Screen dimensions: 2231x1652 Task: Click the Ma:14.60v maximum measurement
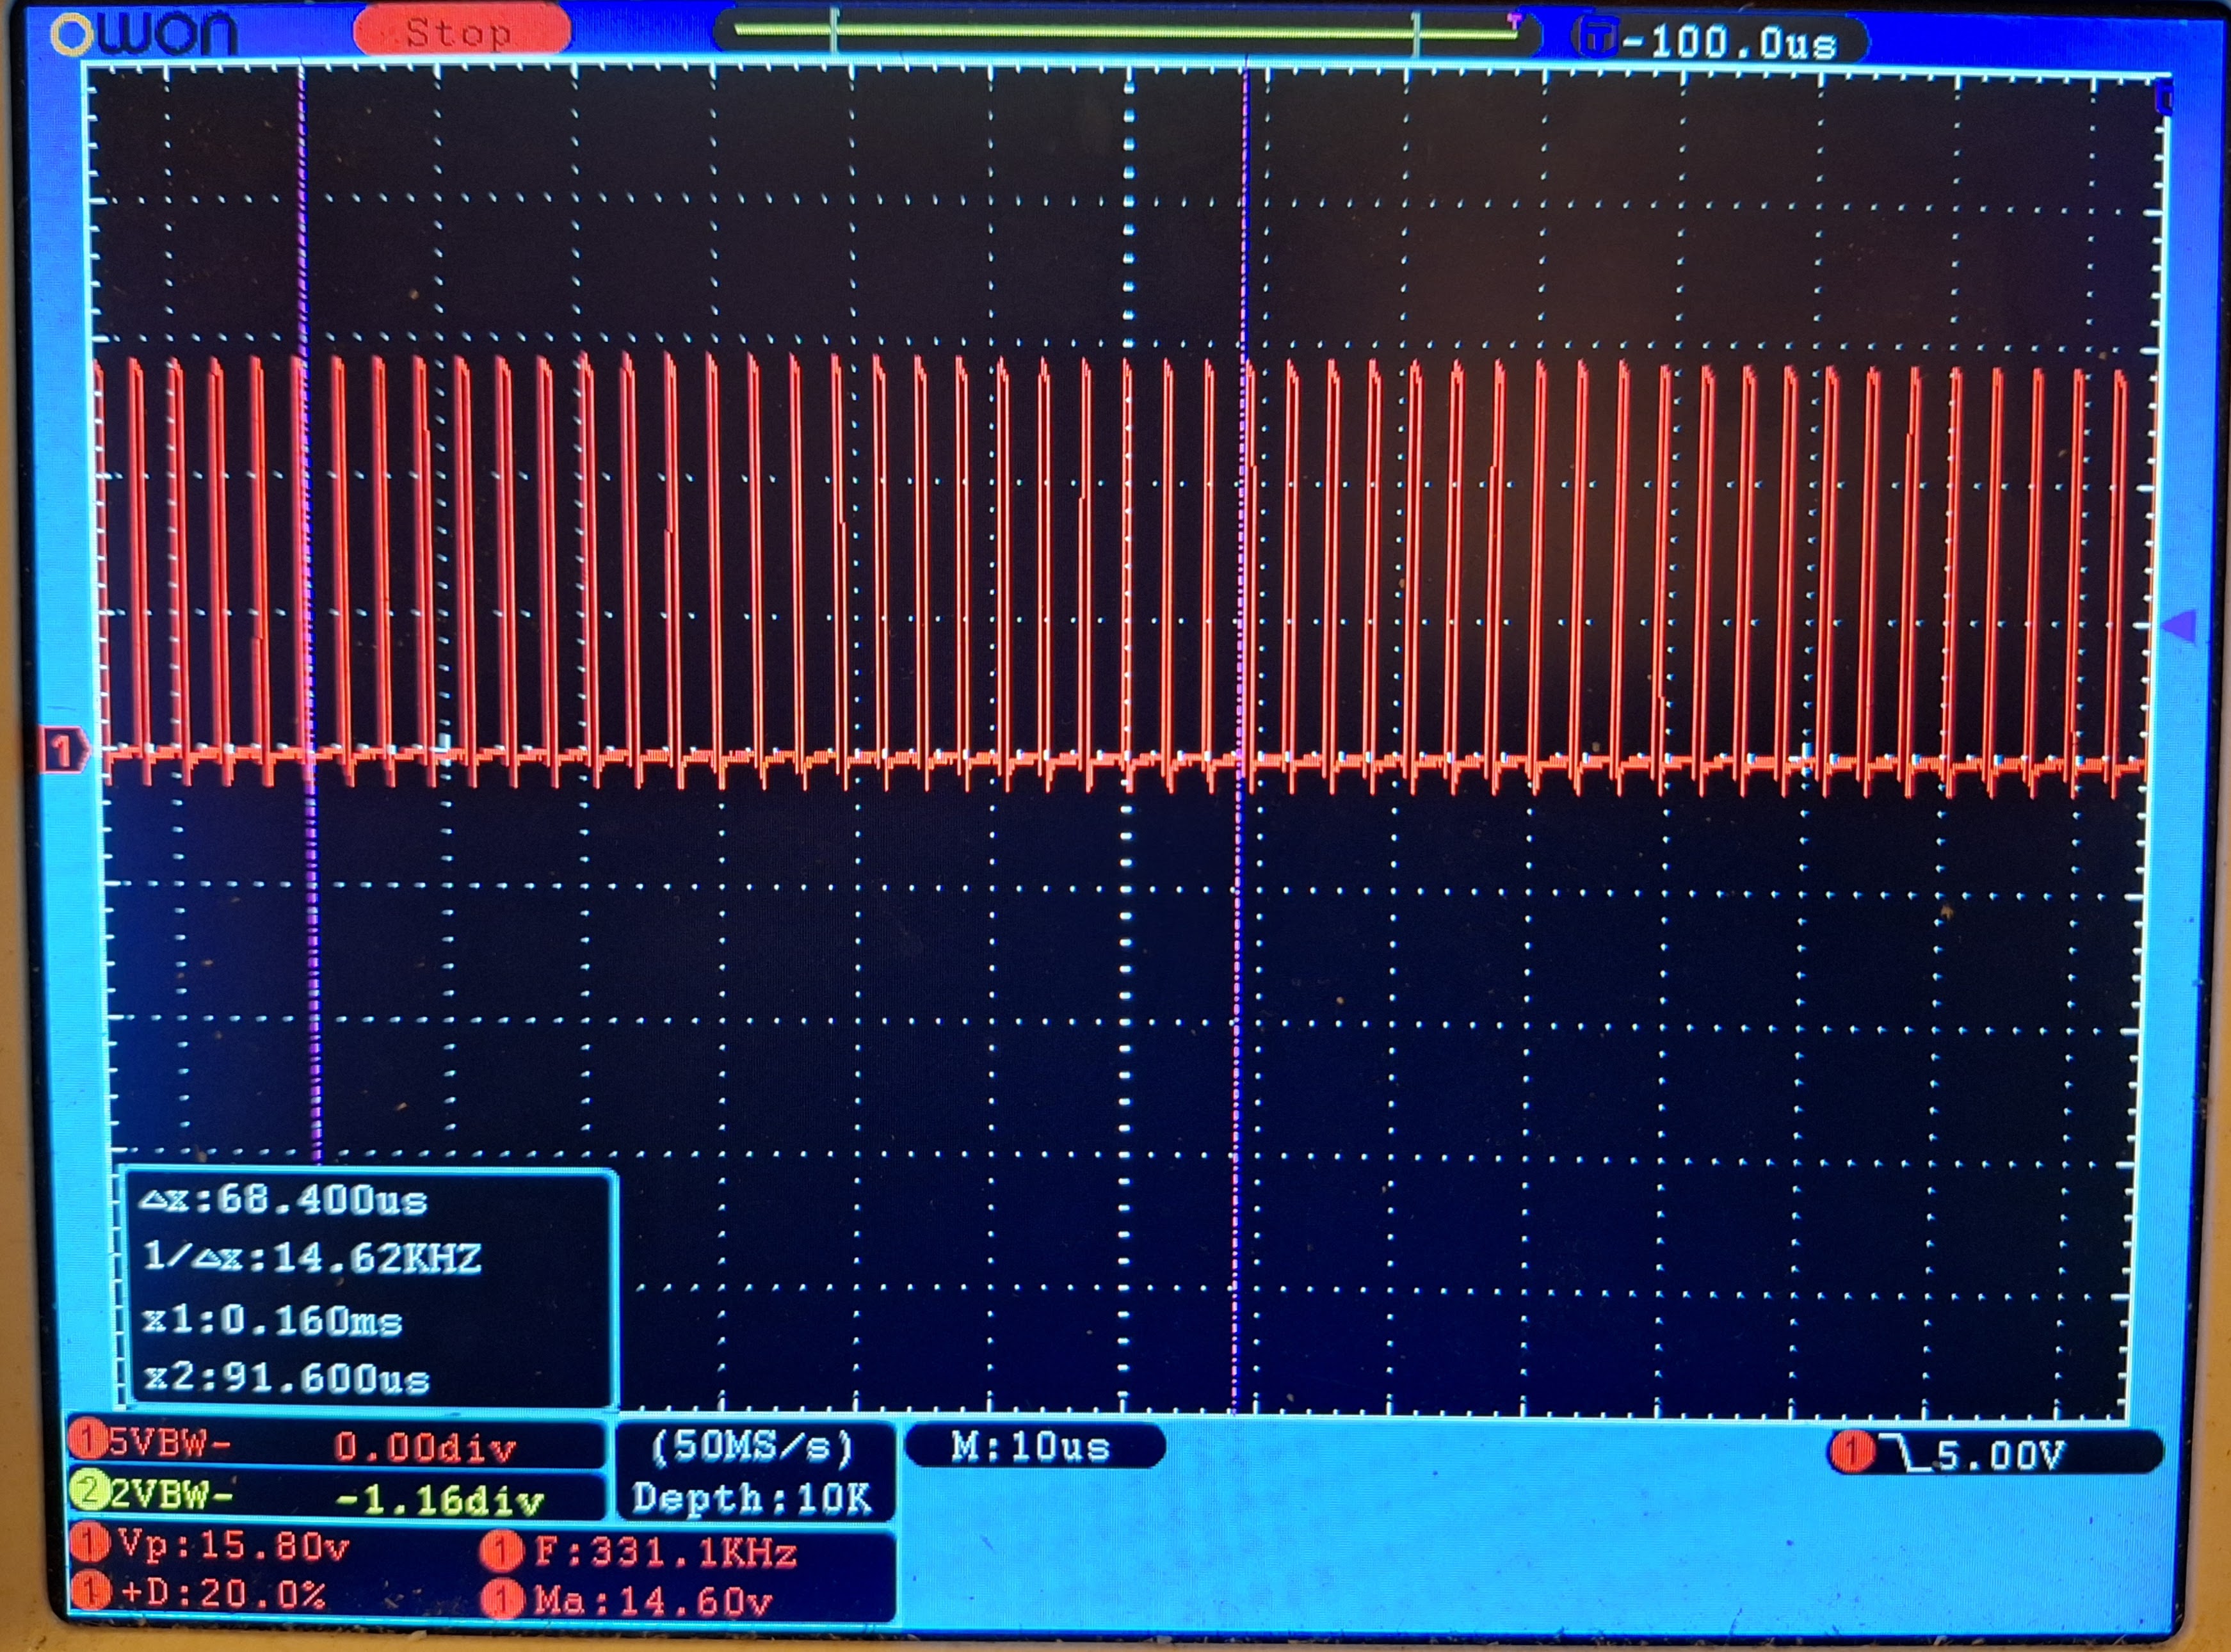tap(653, 1601)
